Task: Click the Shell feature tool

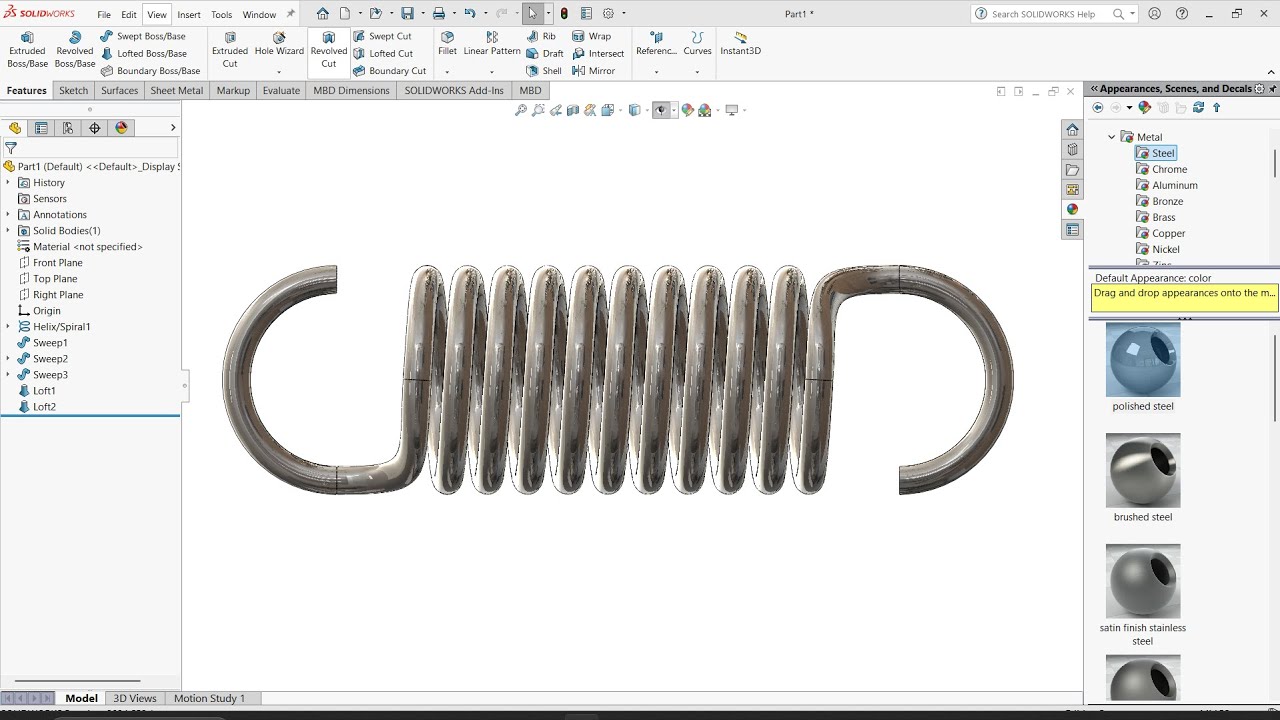Action: 544,71
